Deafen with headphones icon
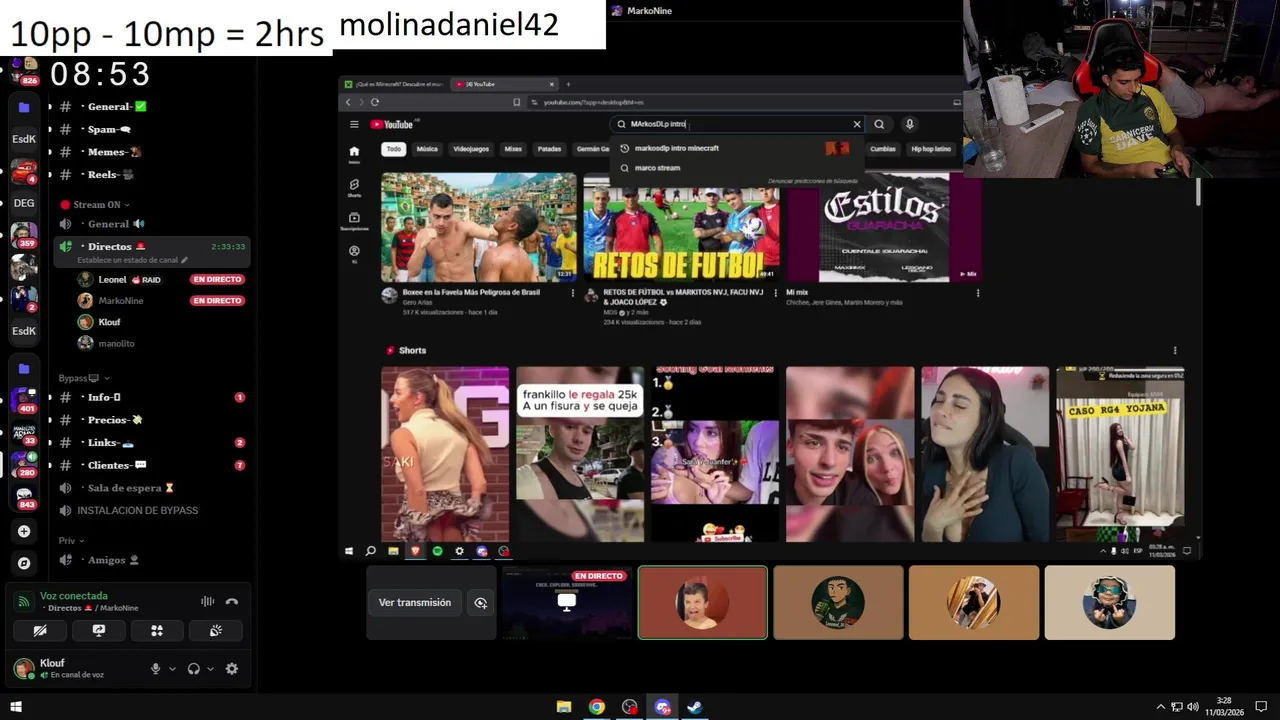The width and height of the screenshot is (1280, 720). pyautogui.click(x=194, y=669)
